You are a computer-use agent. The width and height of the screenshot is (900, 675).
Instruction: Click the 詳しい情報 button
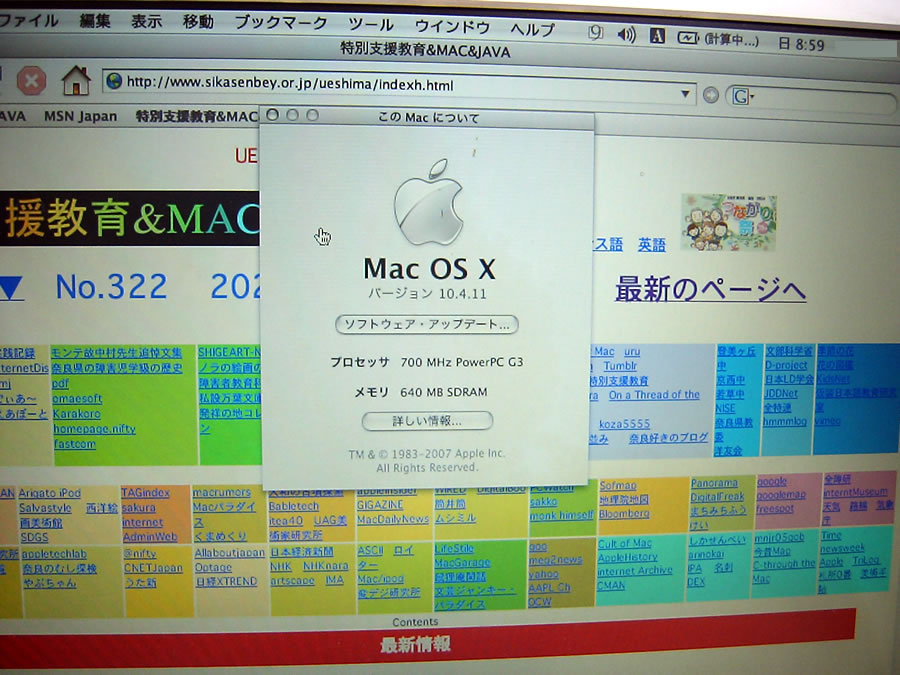[x=427, y=421]
